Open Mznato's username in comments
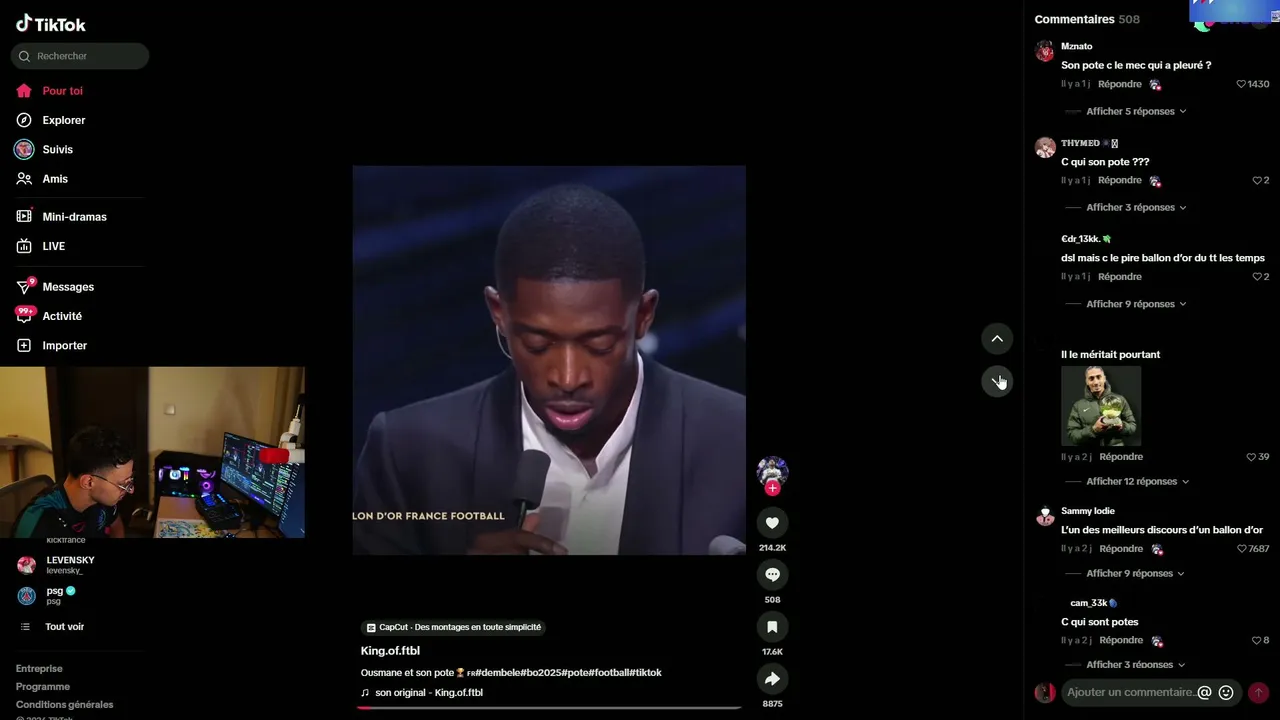The image size is (1280, 720). [1077, 47]
